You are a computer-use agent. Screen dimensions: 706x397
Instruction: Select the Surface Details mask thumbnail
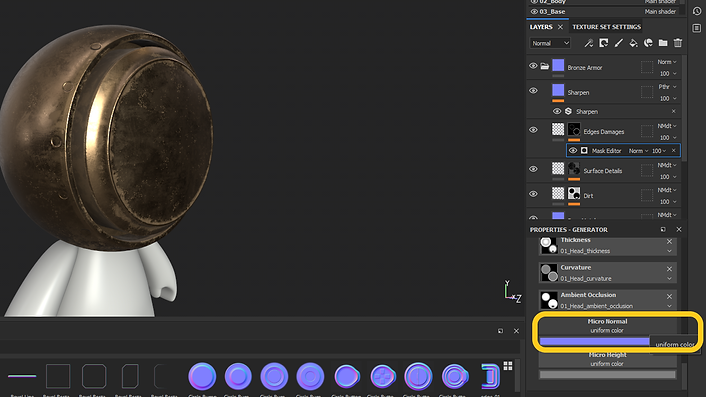coord(574,169)
